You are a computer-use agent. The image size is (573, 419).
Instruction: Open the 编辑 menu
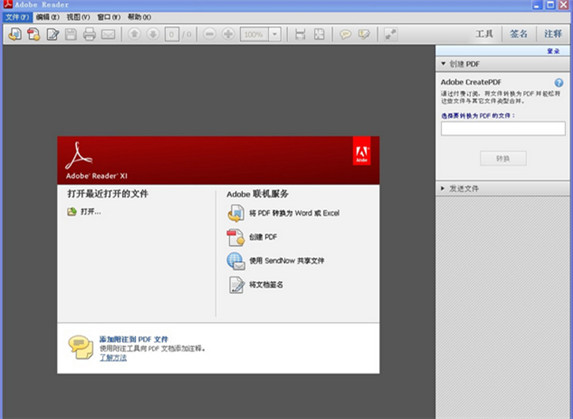click(48, 17)
